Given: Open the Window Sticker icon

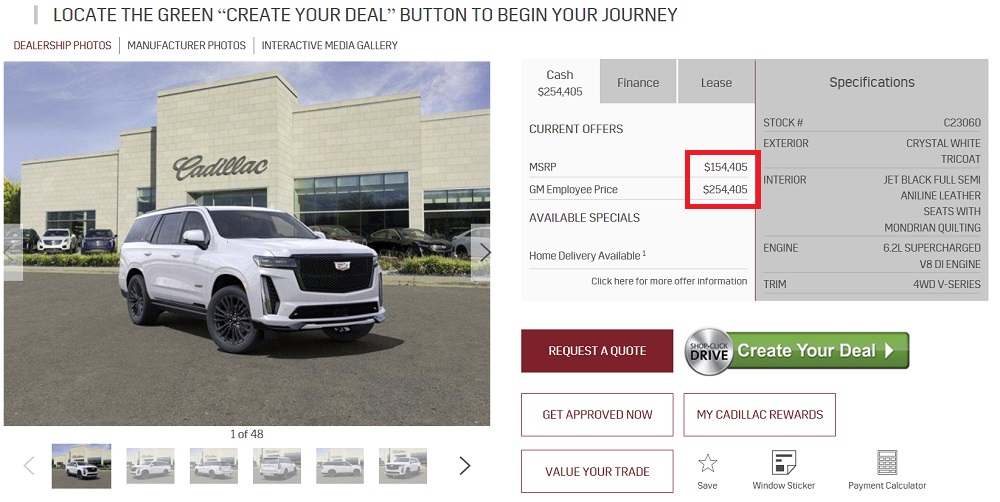Looking at the screenshot, I should pos(784,464).
